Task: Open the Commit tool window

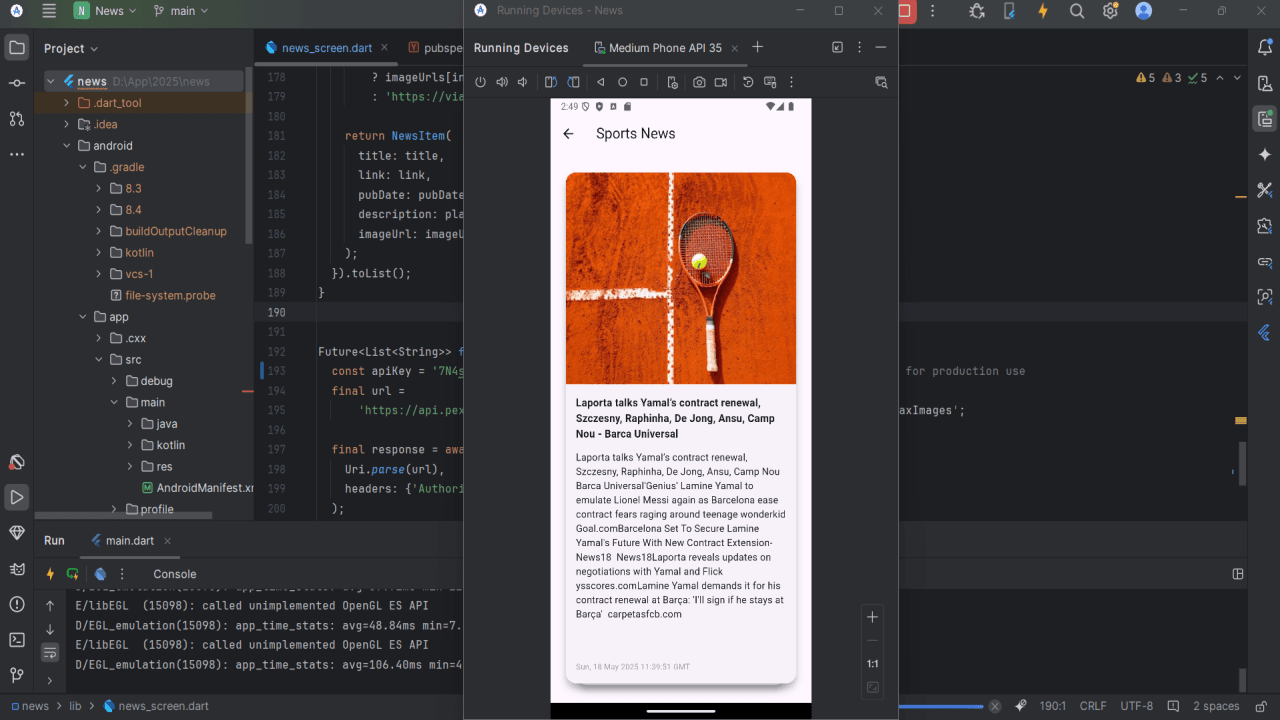Action: click(17, 83)
